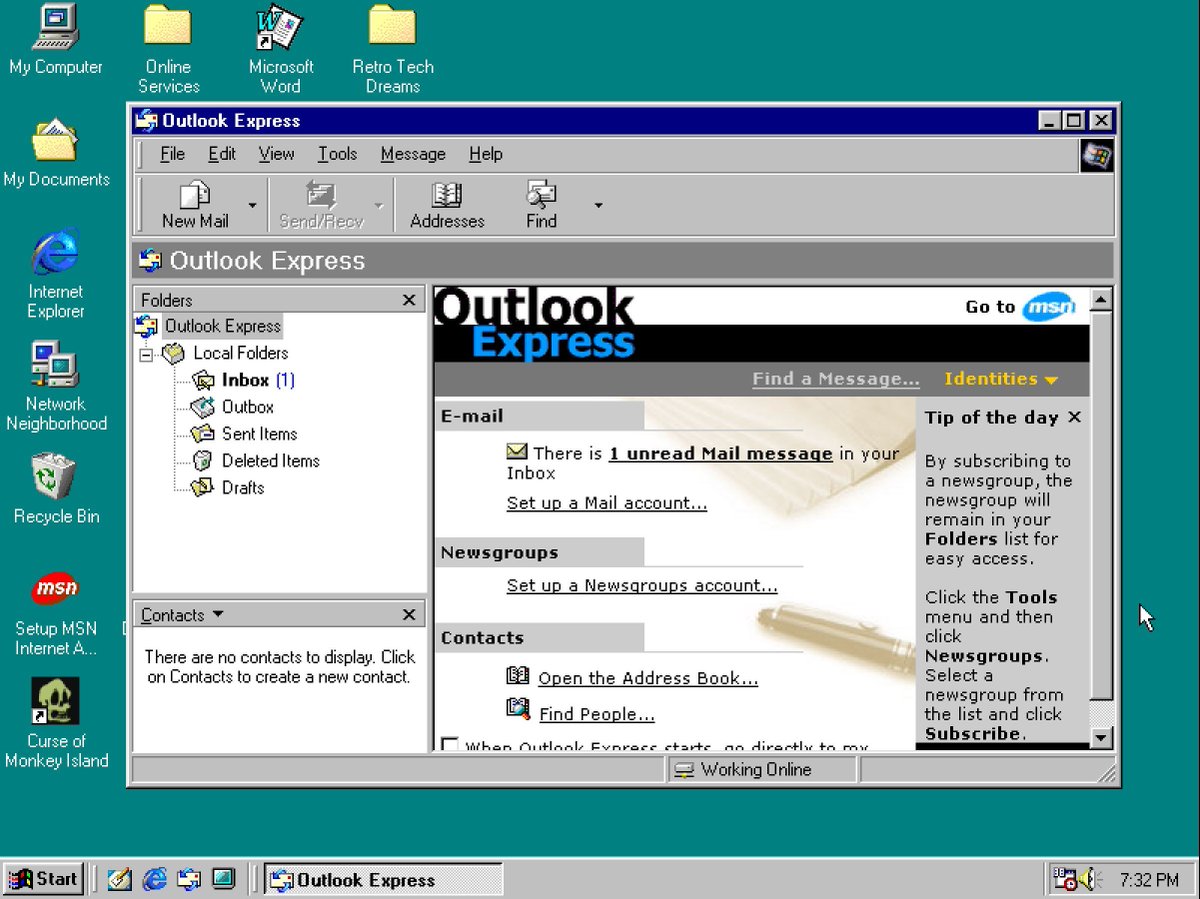This screenshot has width=1200, height=899.
Task: Click the Show Desktop quick launch icon
Action: pyautogui.click(x=223, y=879)
